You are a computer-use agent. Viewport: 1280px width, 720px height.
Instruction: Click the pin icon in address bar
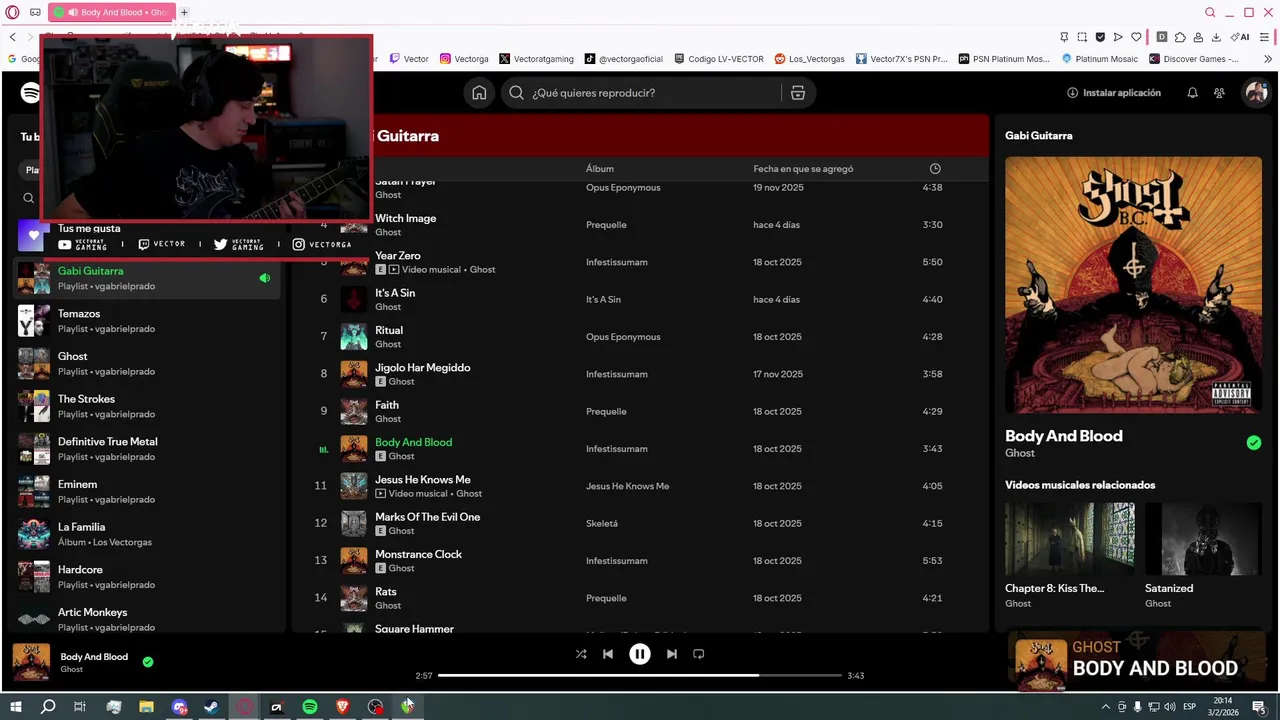pyautogui.click(x=1064, y=37)
